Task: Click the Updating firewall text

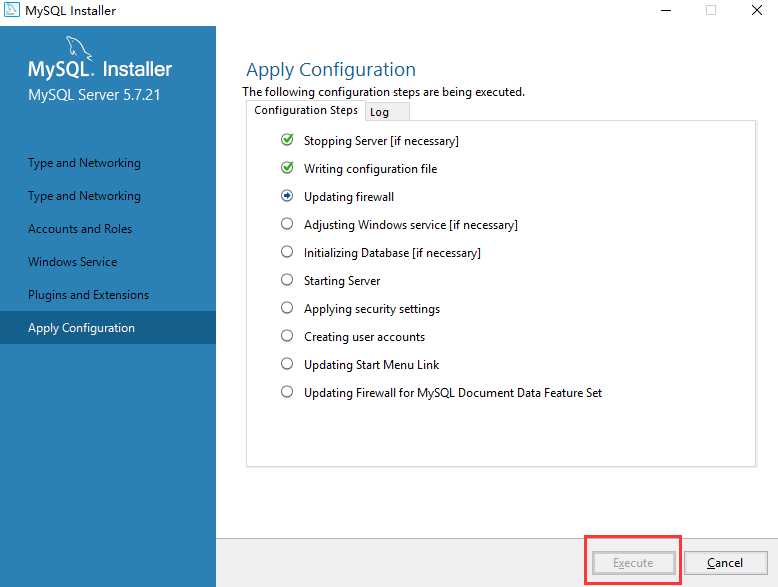Action: pyautogui.click(x=349, y=197)
